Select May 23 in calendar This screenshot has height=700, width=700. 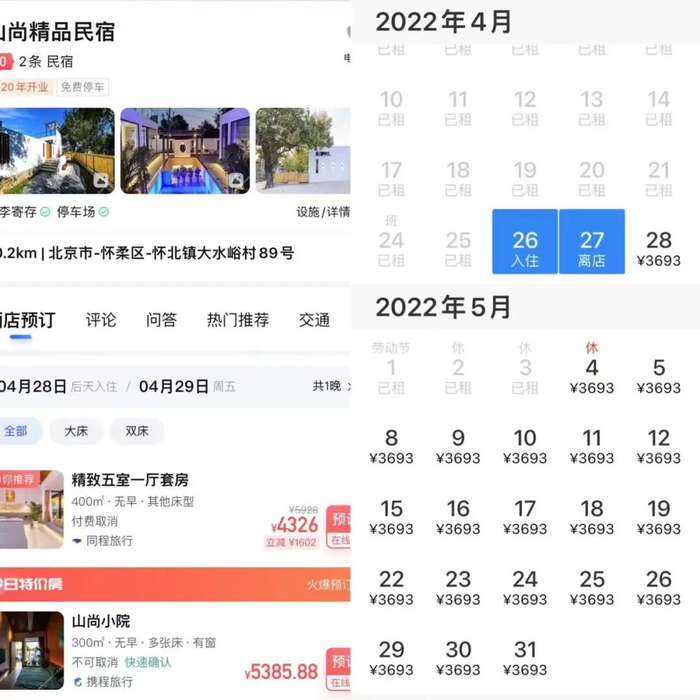(x=458, y=588)
